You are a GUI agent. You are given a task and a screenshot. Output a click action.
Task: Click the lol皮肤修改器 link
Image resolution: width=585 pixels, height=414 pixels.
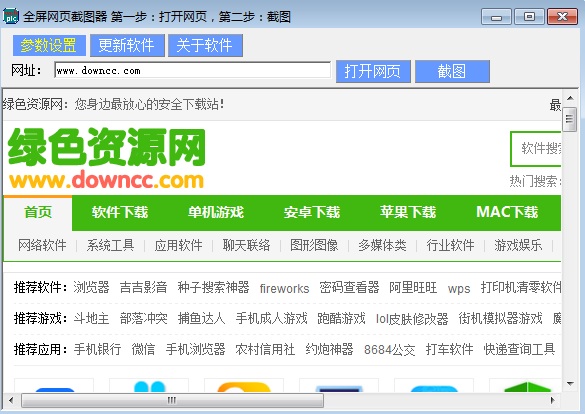[412, 319]
